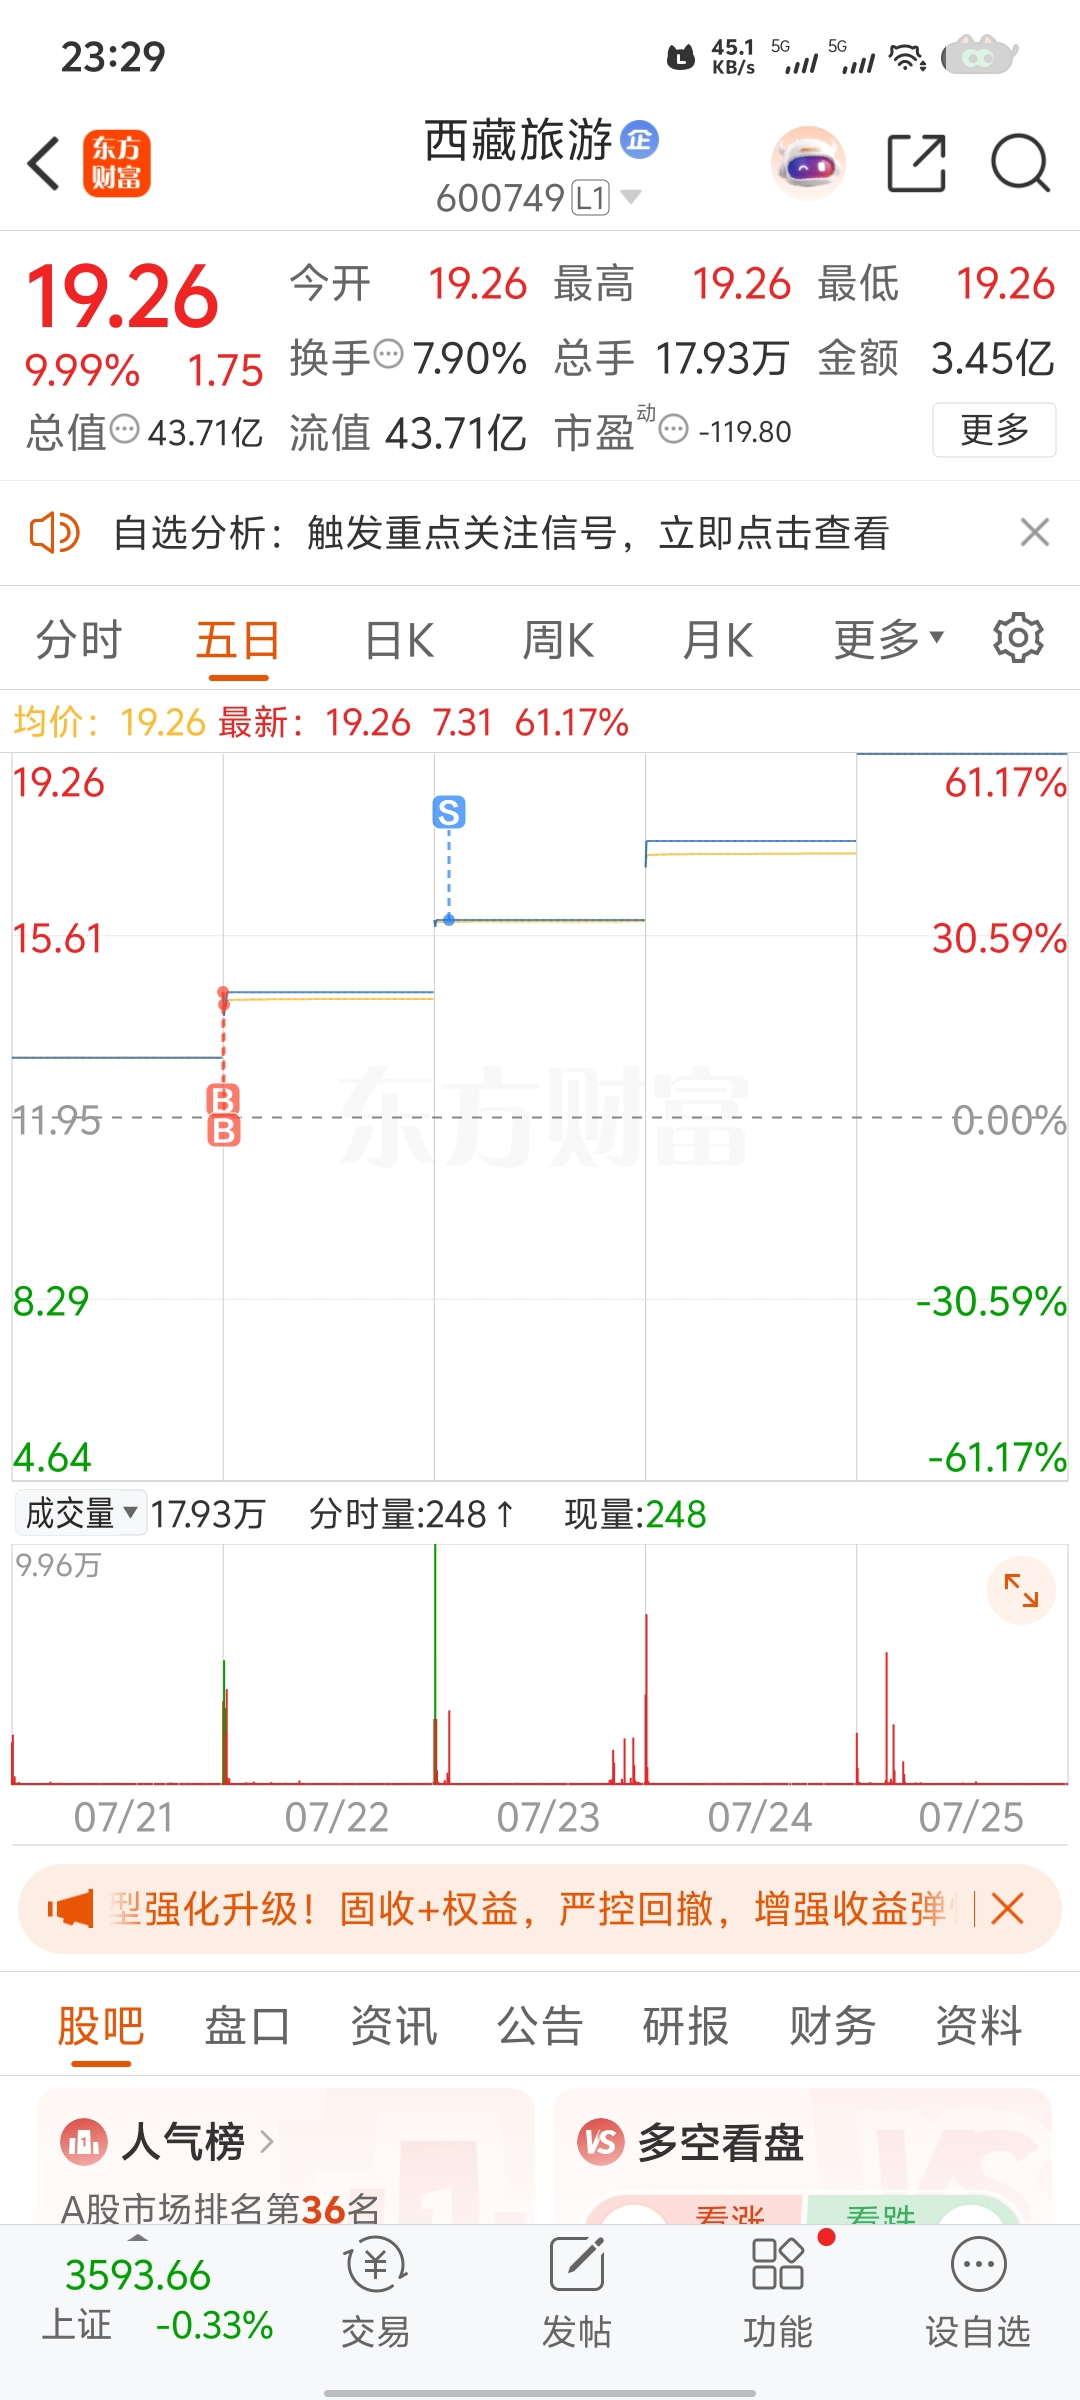
Task: Tap the 总值 info bubble icon
Action: click(x=124, y=430)
